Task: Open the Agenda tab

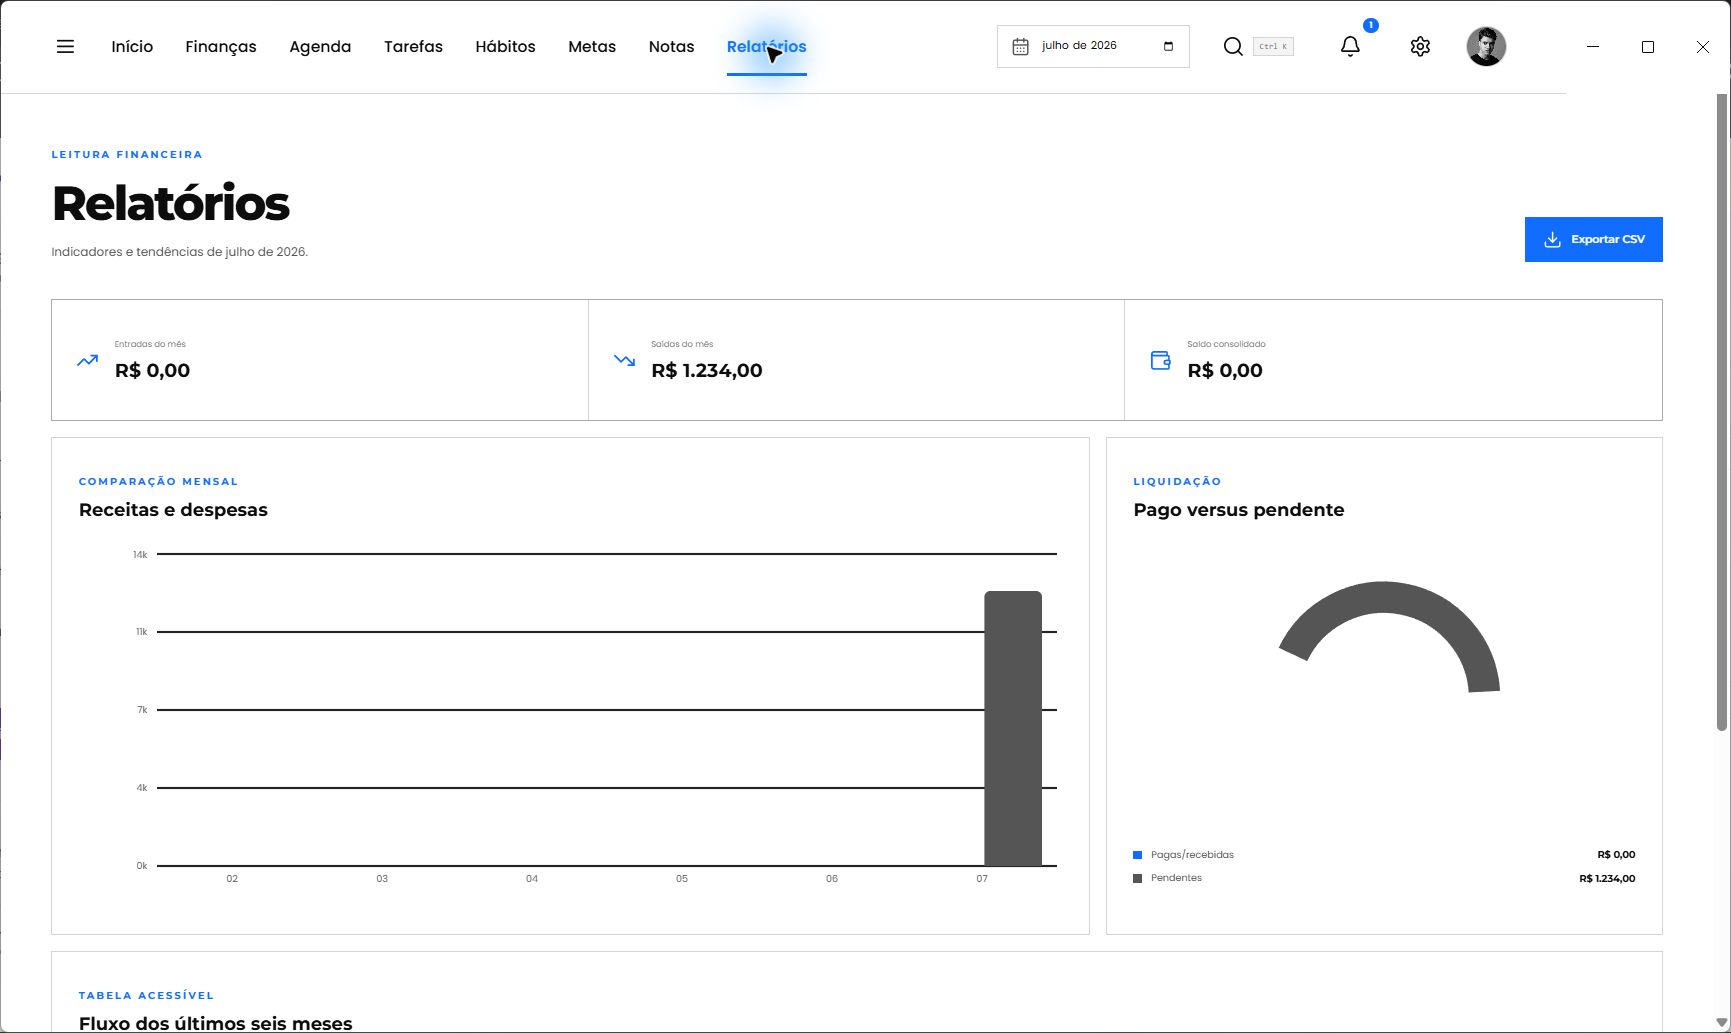Action: pos(320,47)
